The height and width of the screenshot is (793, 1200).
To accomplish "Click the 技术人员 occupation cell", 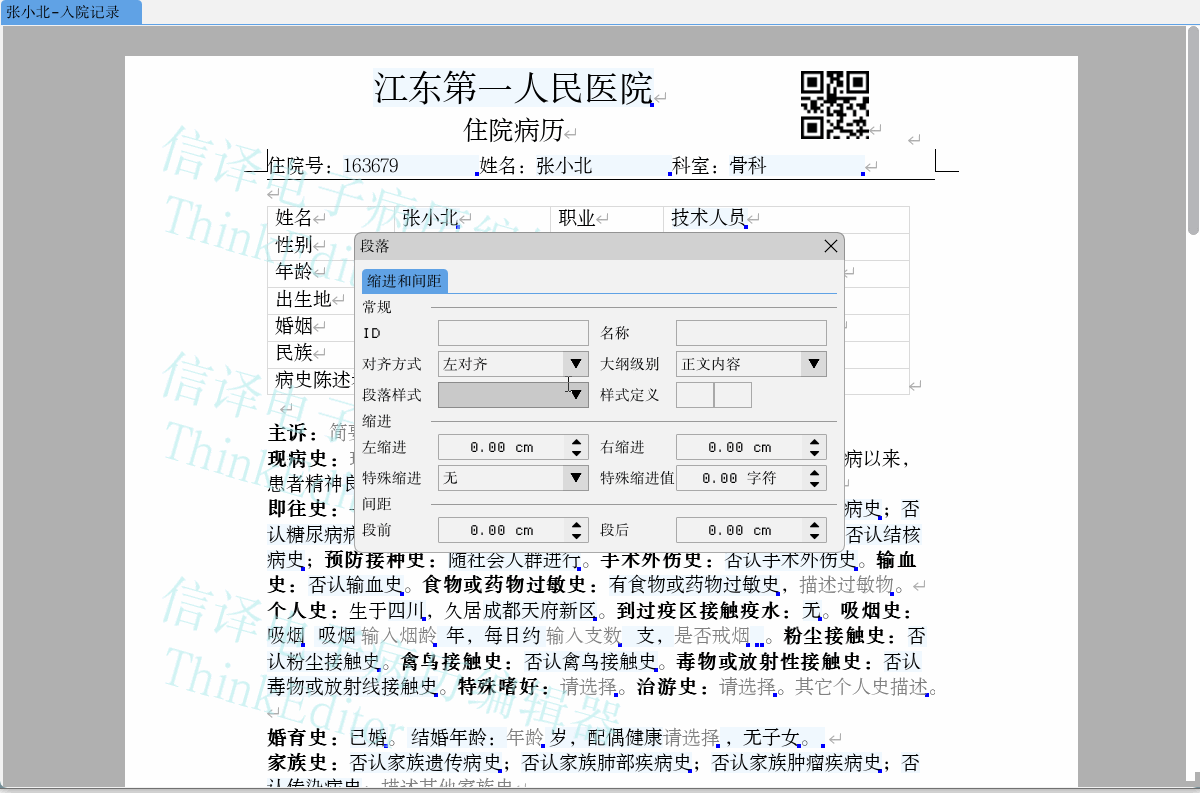I will coord(708,218).
